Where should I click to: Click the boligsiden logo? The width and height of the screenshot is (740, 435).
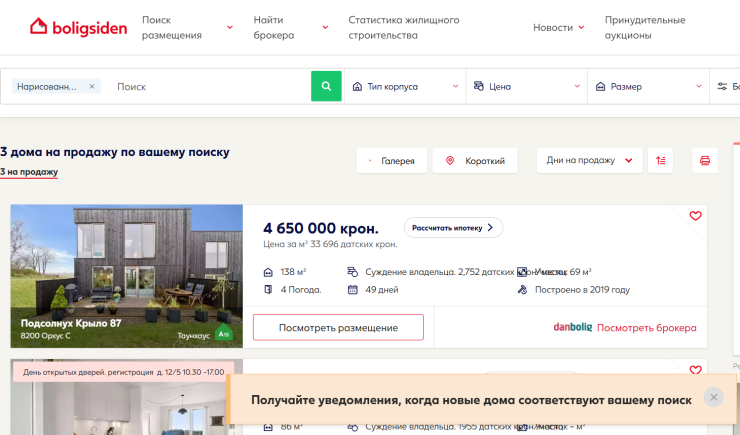78,27
